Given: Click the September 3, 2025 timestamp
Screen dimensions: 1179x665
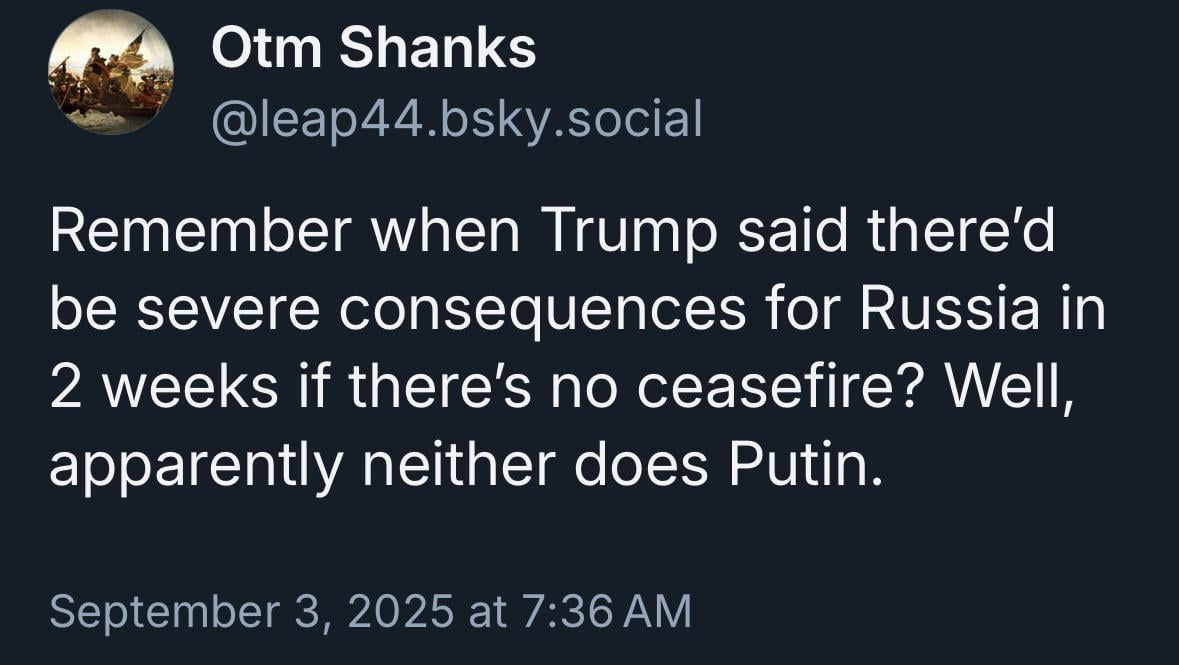Looking at the screenshot, I should click(370, 610).
